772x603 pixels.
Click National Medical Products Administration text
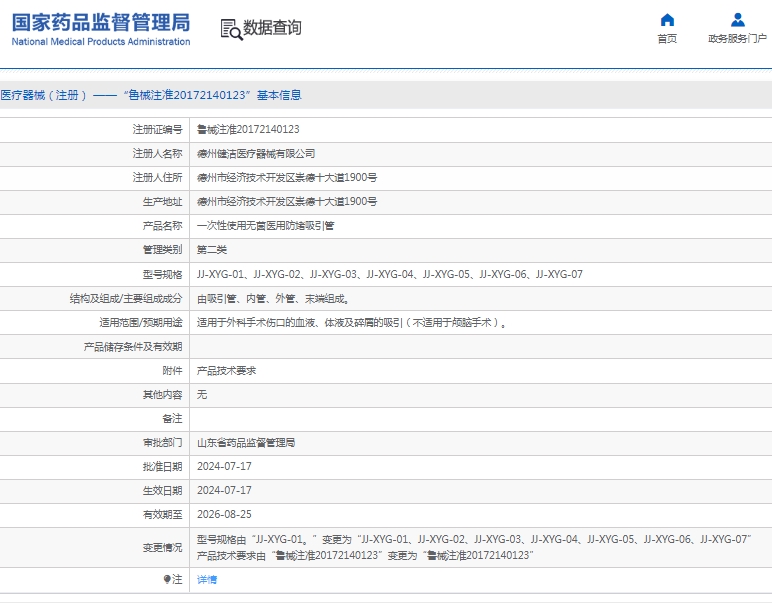pyautogui.click(x=101, y=42)
